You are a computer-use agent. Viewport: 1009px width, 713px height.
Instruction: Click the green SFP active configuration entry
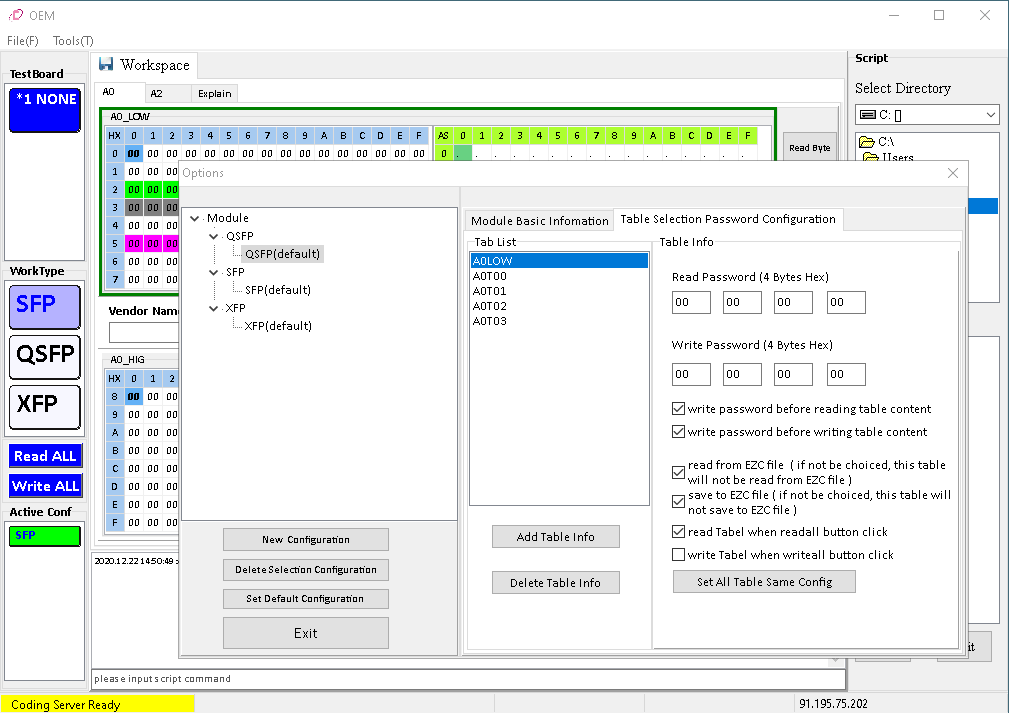point(45,536)
